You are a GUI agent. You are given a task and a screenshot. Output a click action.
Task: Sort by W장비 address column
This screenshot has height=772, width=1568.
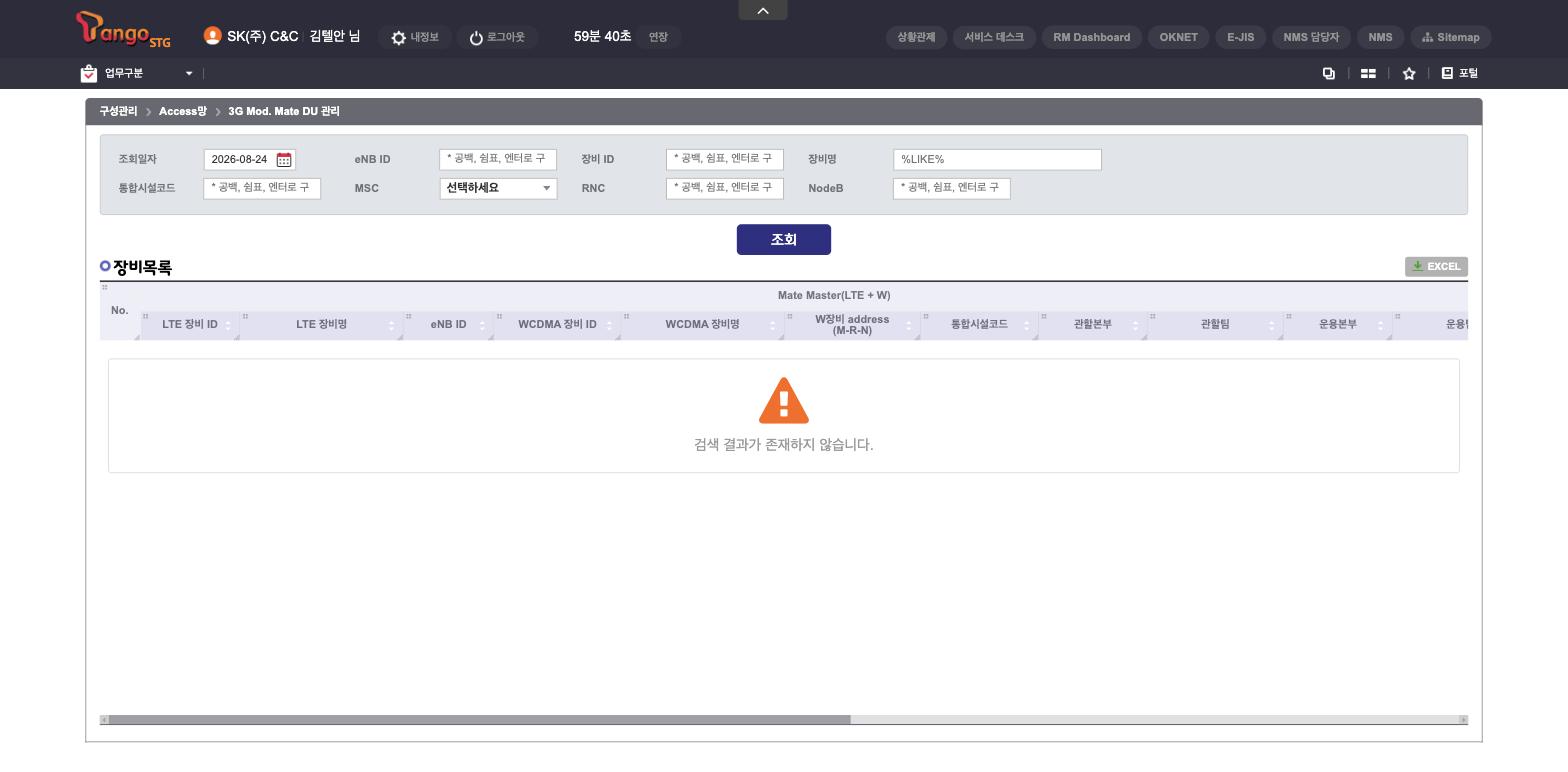tap(852, 325)
